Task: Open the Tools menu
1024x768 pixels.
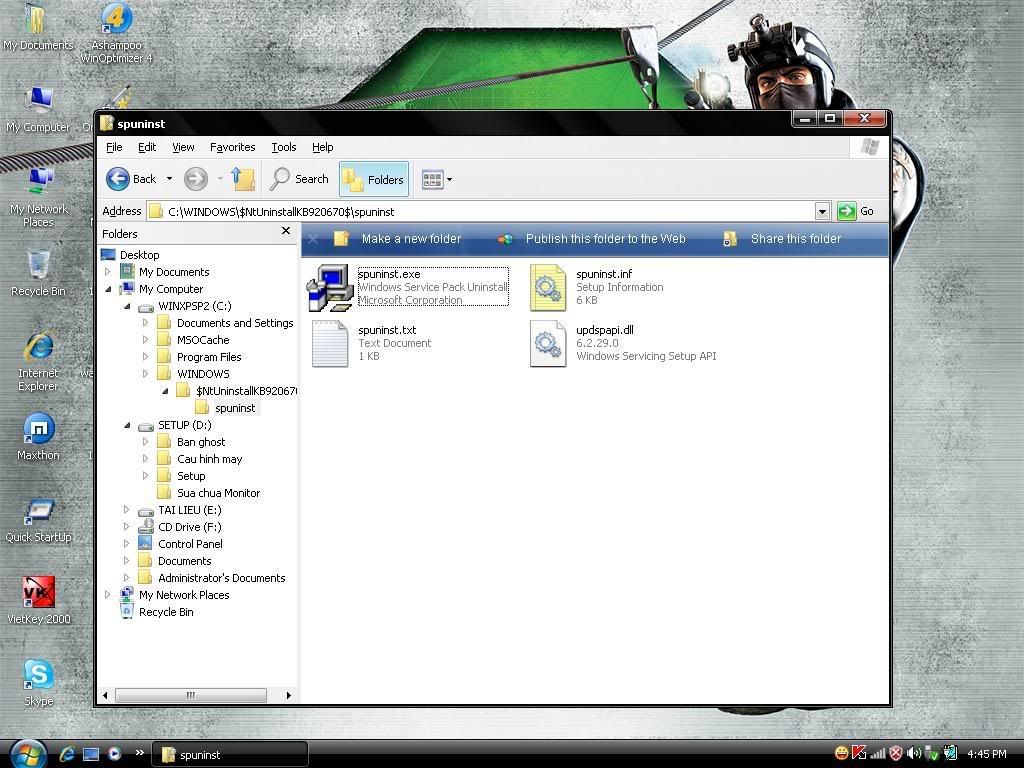Action: point(283,148)
